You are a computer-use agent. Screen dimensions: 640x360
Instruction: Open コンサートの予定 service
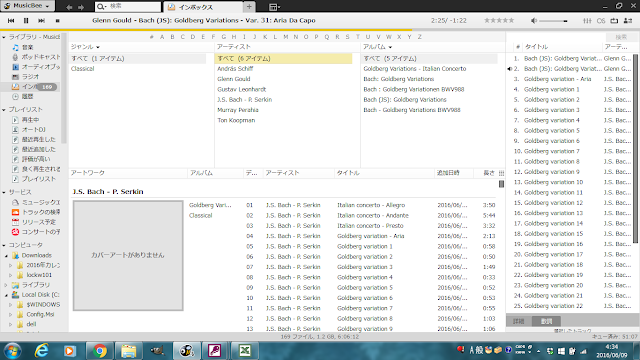point(36,232)
